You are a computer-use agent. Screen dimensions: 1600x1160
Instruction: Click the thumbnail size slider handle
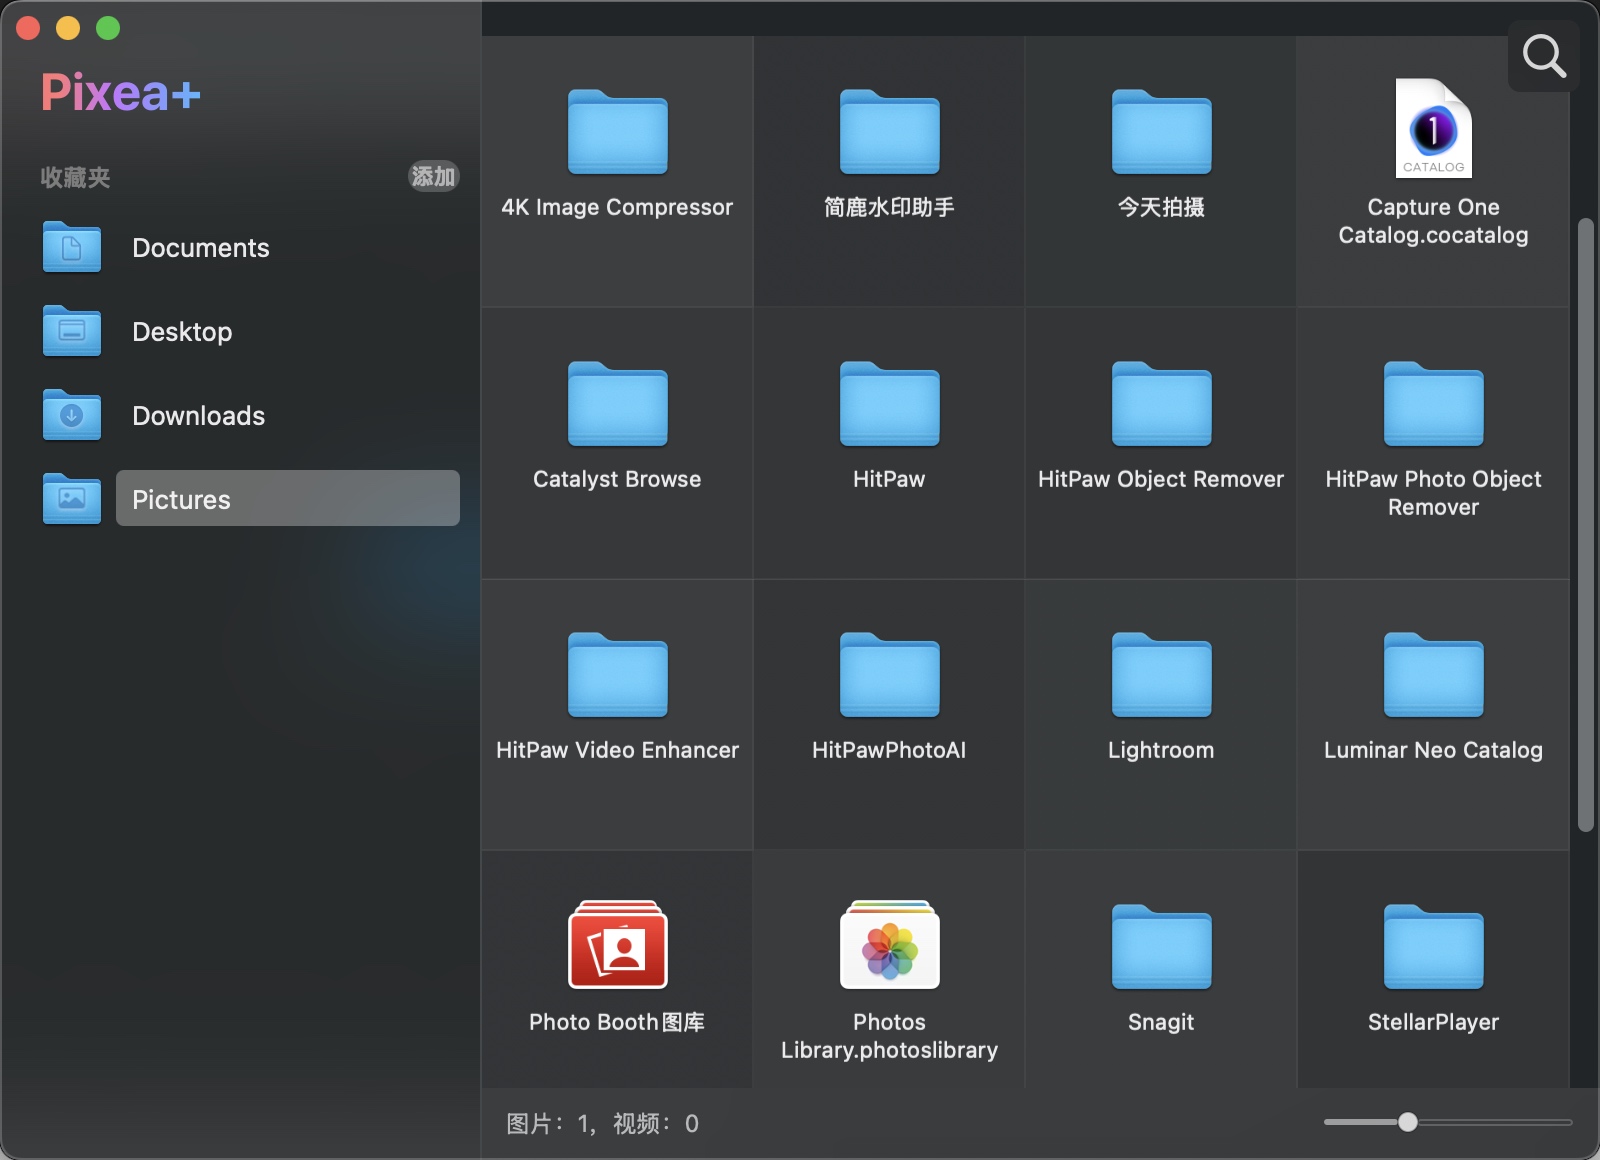pyautogui.click(x=1408, y=1122)
